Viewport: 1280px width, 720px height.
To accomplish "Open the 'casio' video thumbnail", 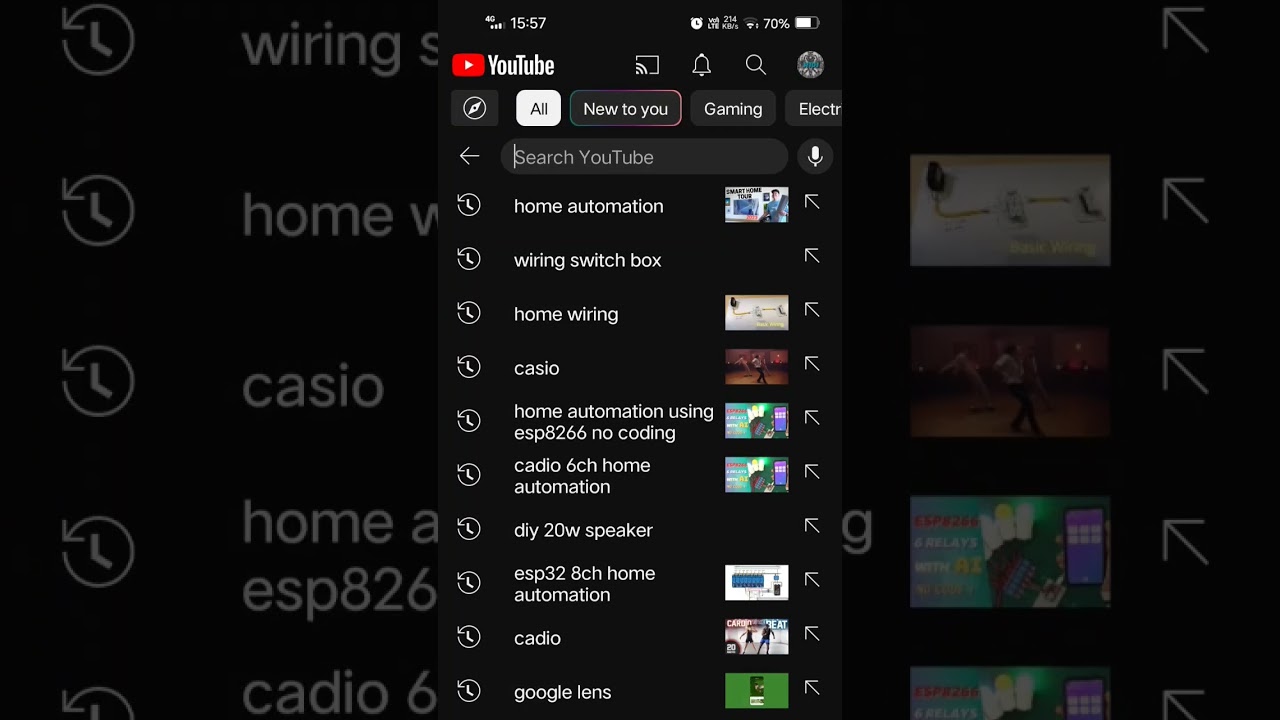I will (756, 367).
